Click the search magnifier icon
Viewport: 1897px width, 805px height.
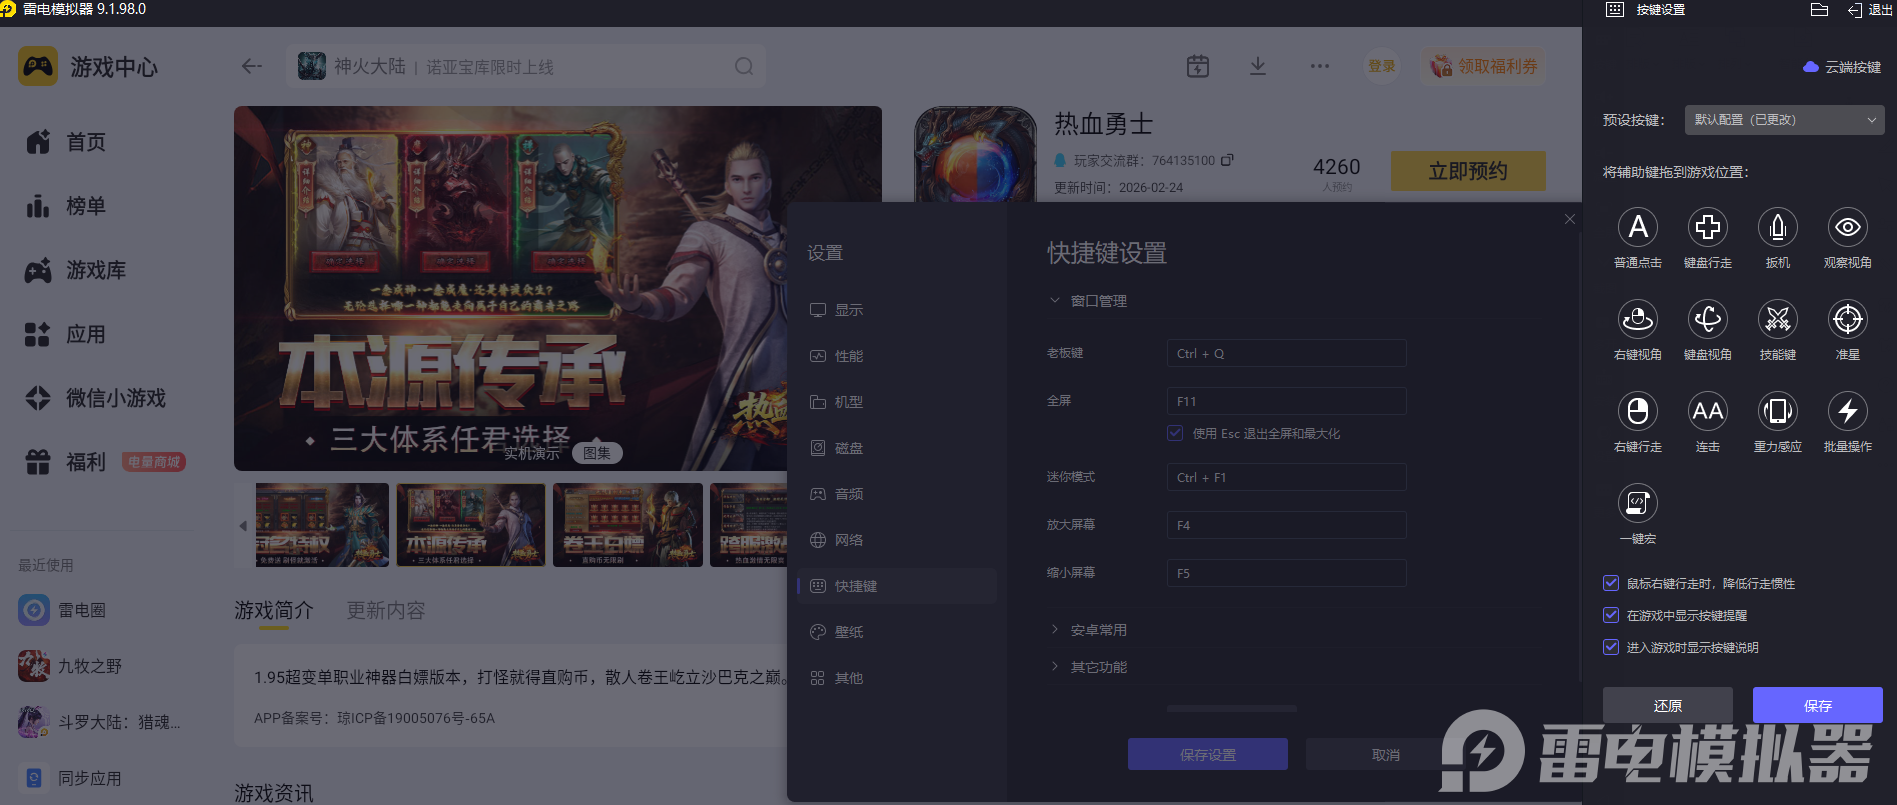pyautogui.click(x=744, y=66)
